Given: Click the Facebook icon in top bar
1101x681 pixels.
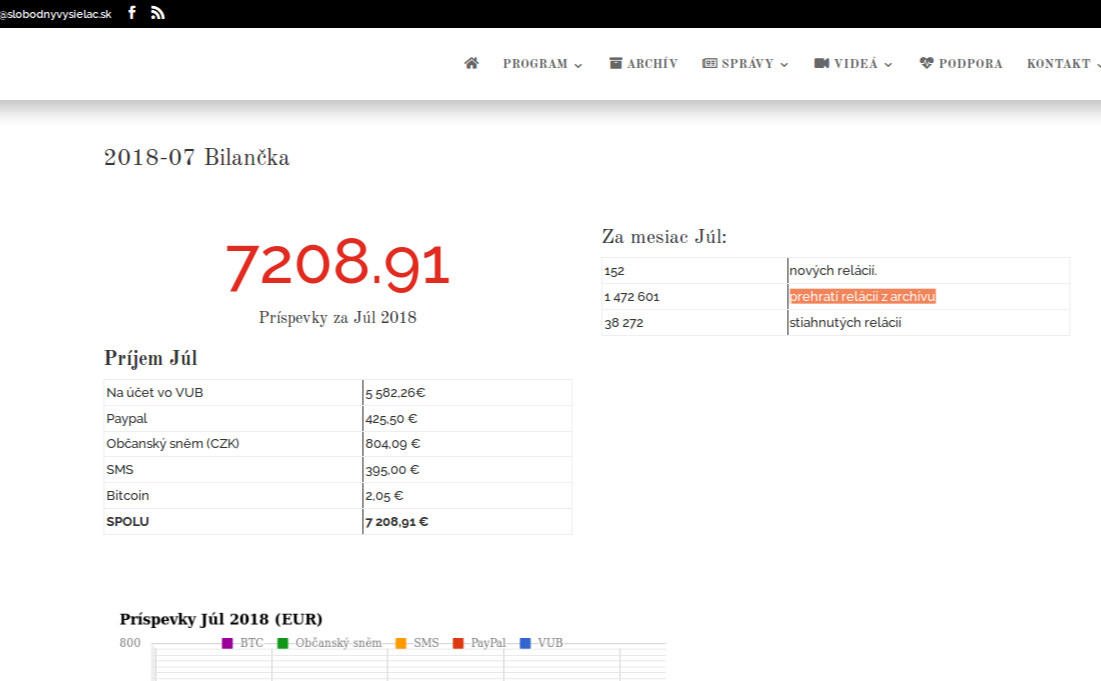Looking at the screenshot, I should pyautogui.click(x=132, y=13).
